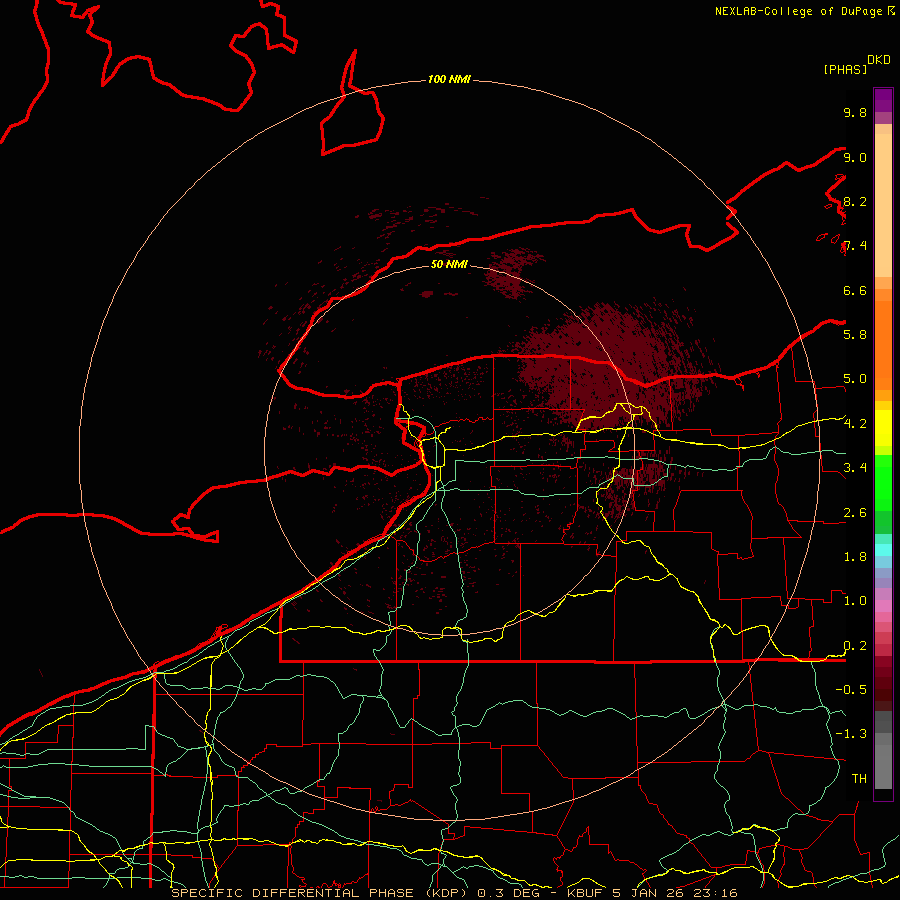Screen dimensions: 900x900
Task: Click the purple top segment of the color bar
Action: [883, 100]
